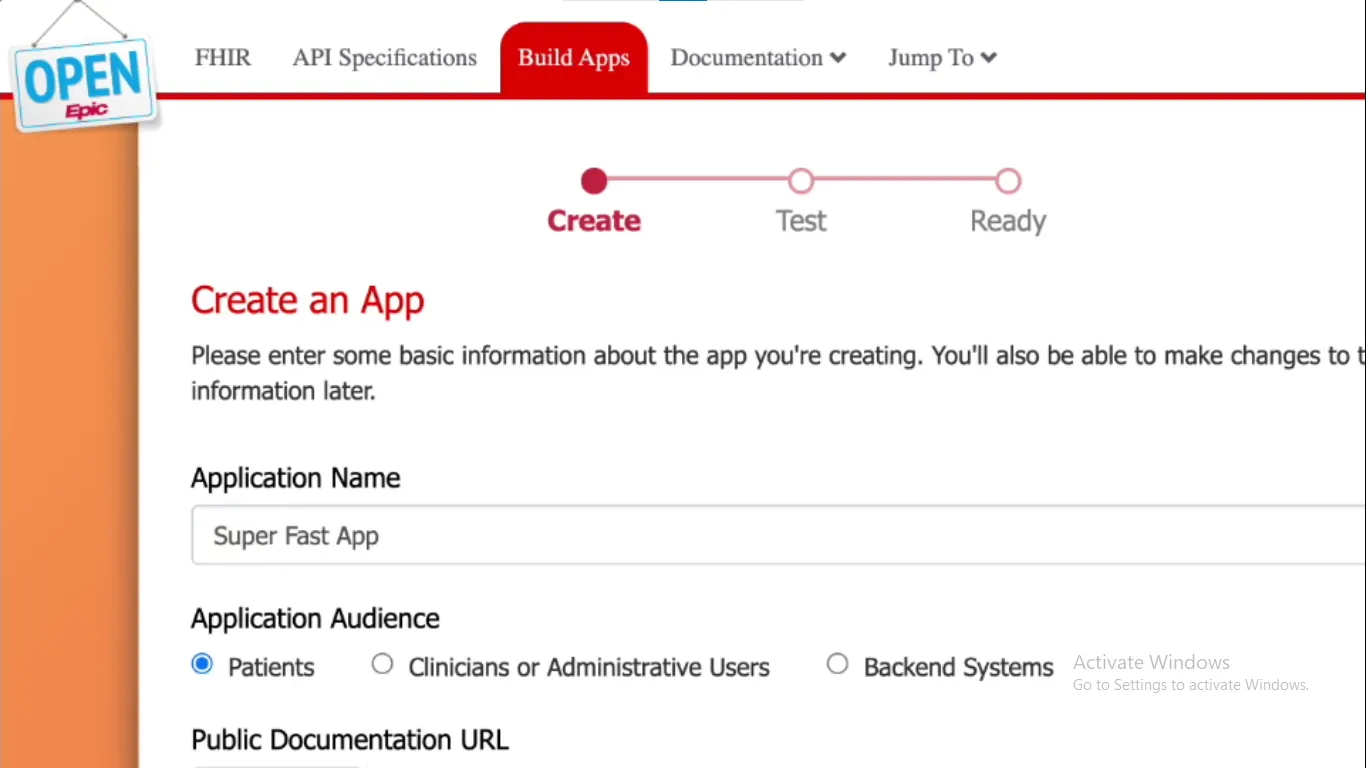Click the Create step indicator circle
The width and height of the screenshot is (1366, 768).
[x=593, y=181]
